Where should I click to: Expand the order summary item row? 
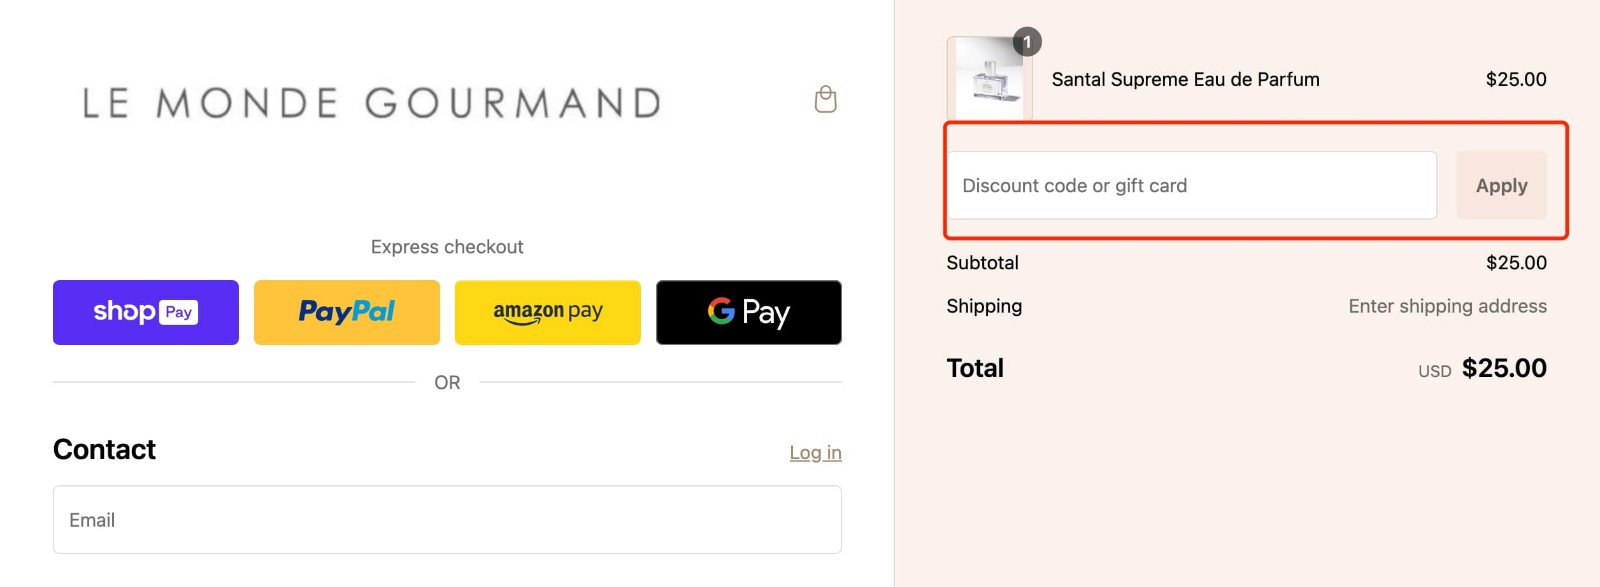coord(1184,79)
